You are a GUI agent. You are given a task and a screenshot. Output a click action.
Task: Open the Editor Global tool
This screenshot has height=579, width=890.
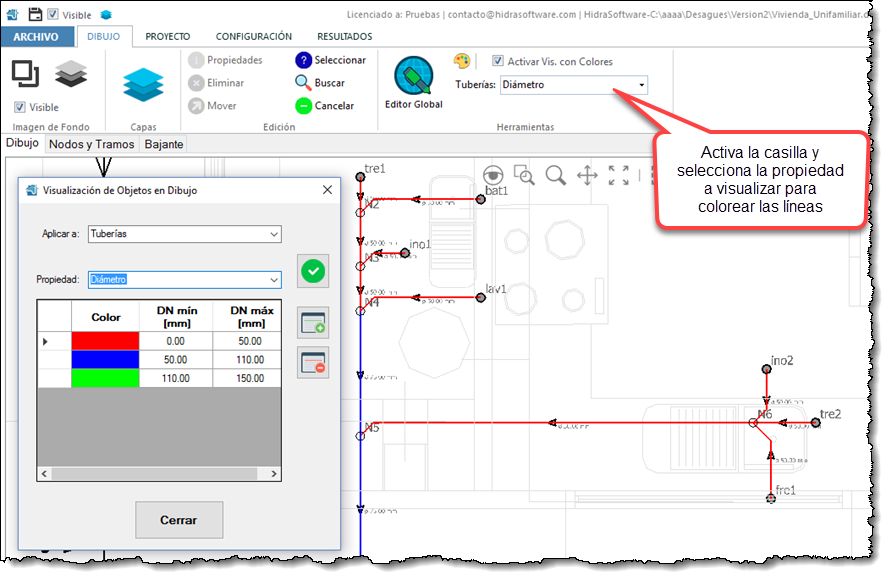(413, 82)
